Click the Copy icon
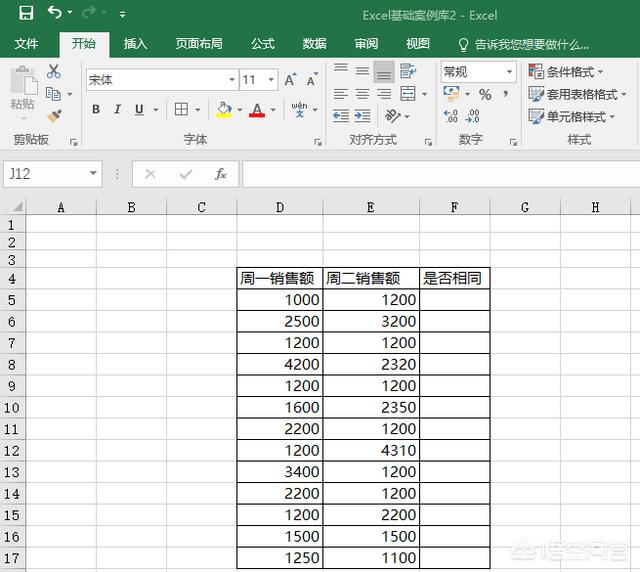This screenshot has height=572, width=640. click(53, 94)
